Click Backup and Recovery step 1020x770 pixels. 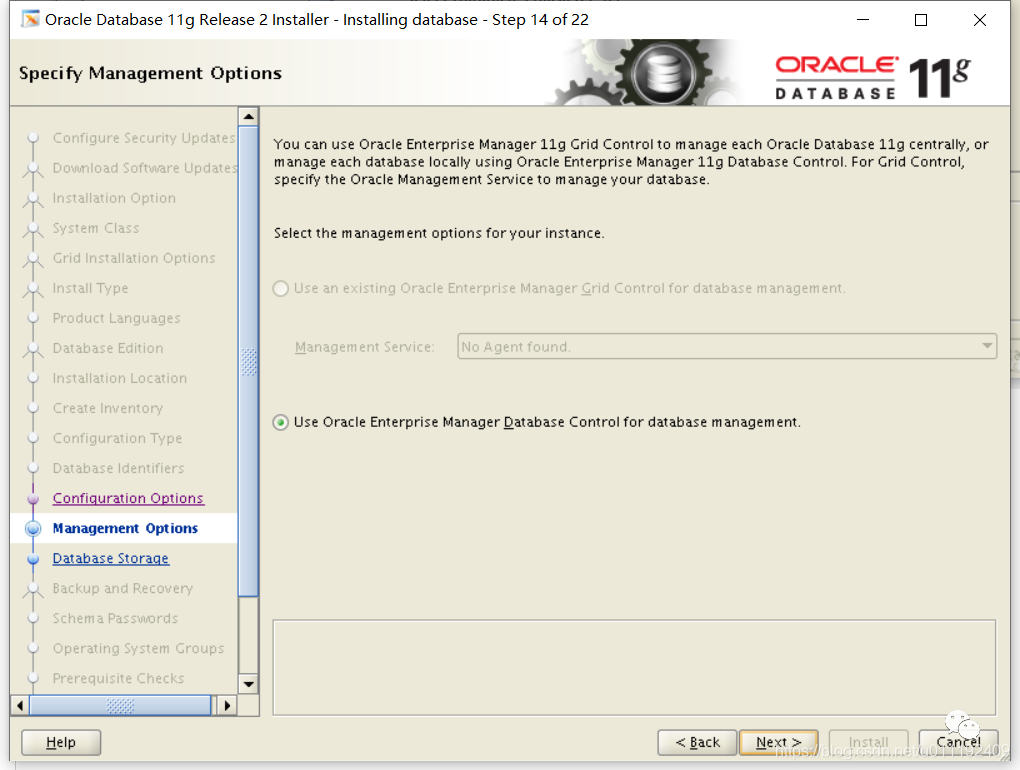point(123,588)
